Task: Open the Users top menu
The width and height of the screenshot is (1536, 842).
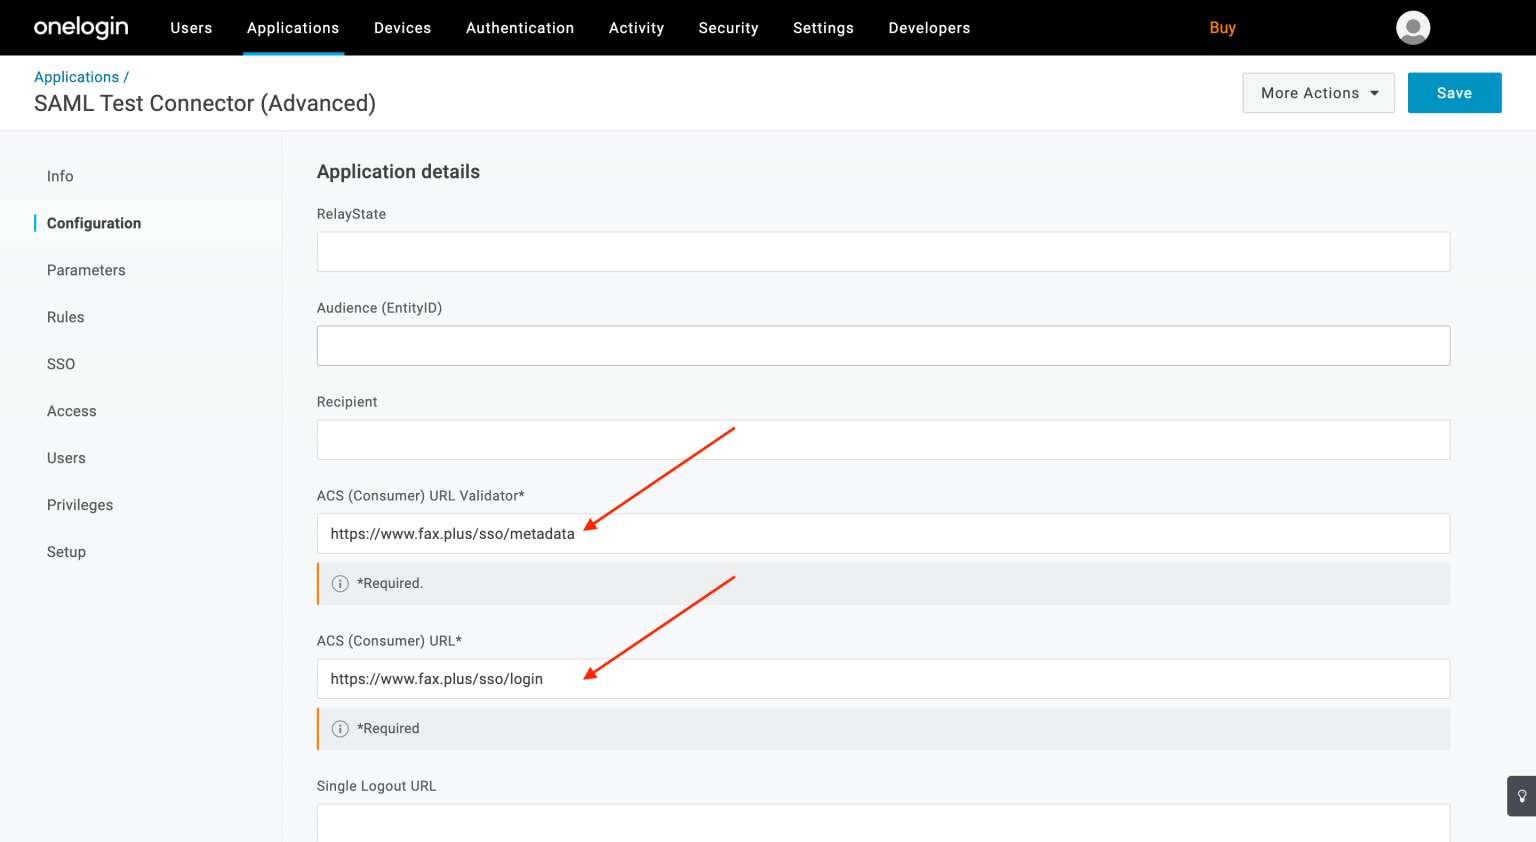Action: click(191, 28)
